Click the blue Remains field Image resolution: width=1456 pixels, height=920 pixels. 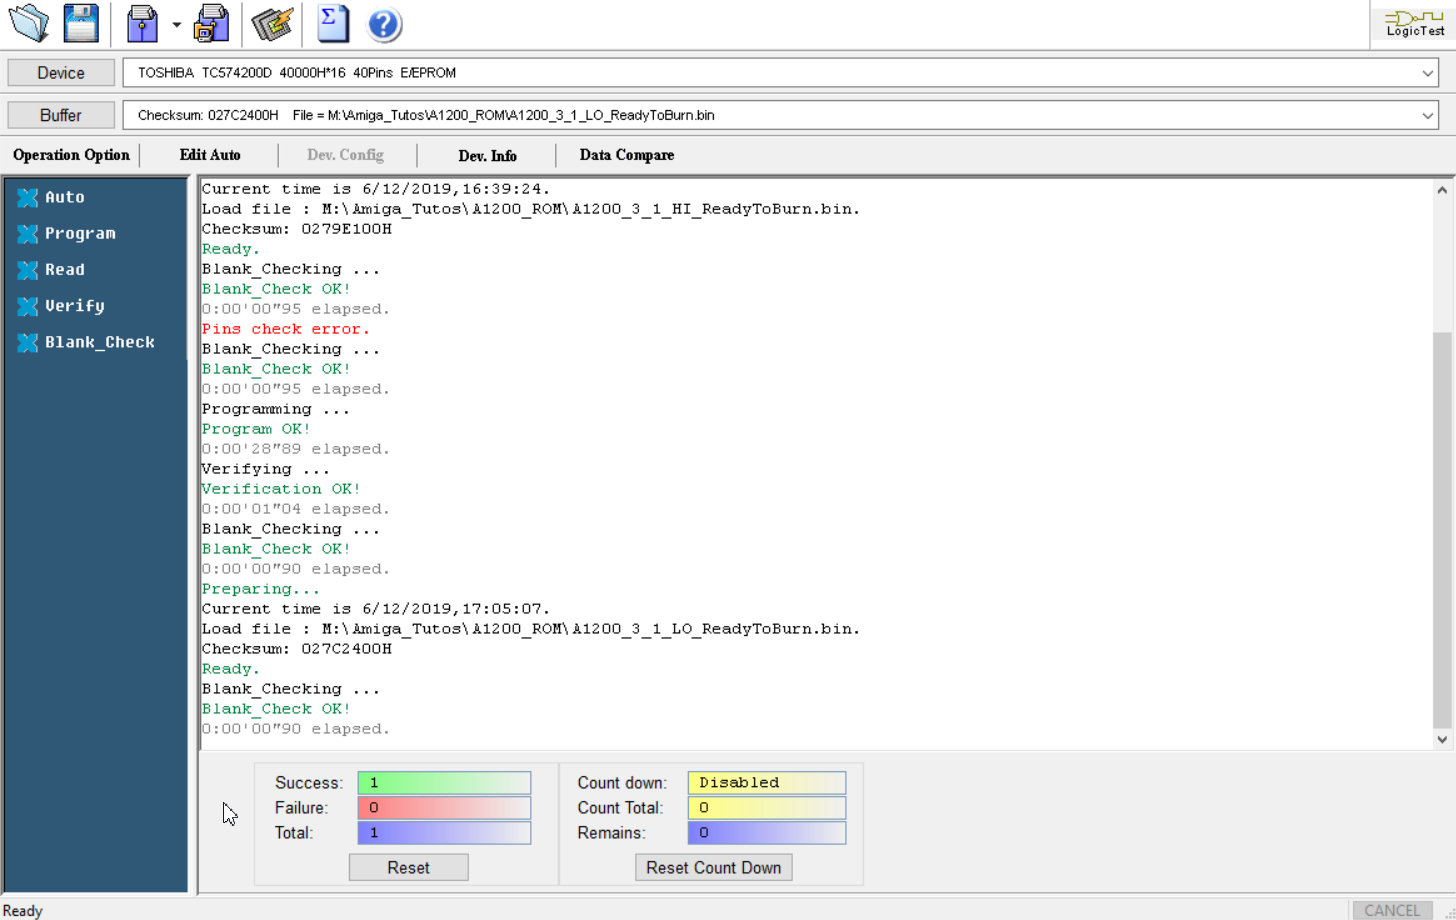pos(766,832)
